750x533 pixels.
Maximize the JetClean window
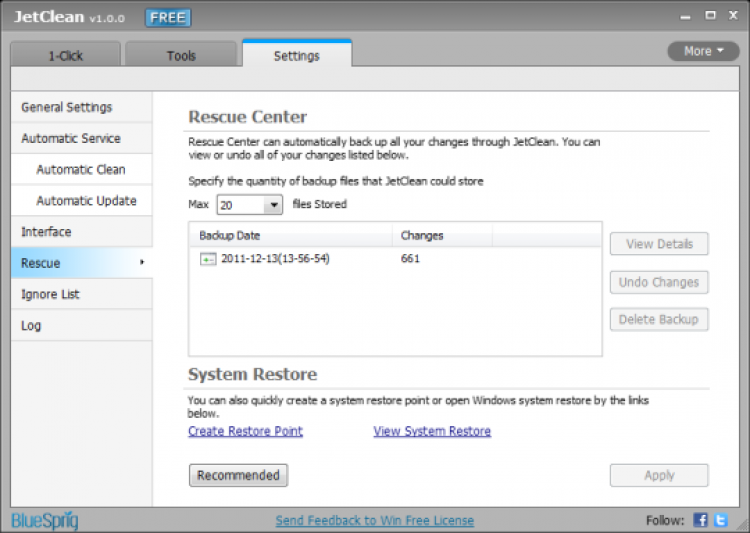coord(710,15)
